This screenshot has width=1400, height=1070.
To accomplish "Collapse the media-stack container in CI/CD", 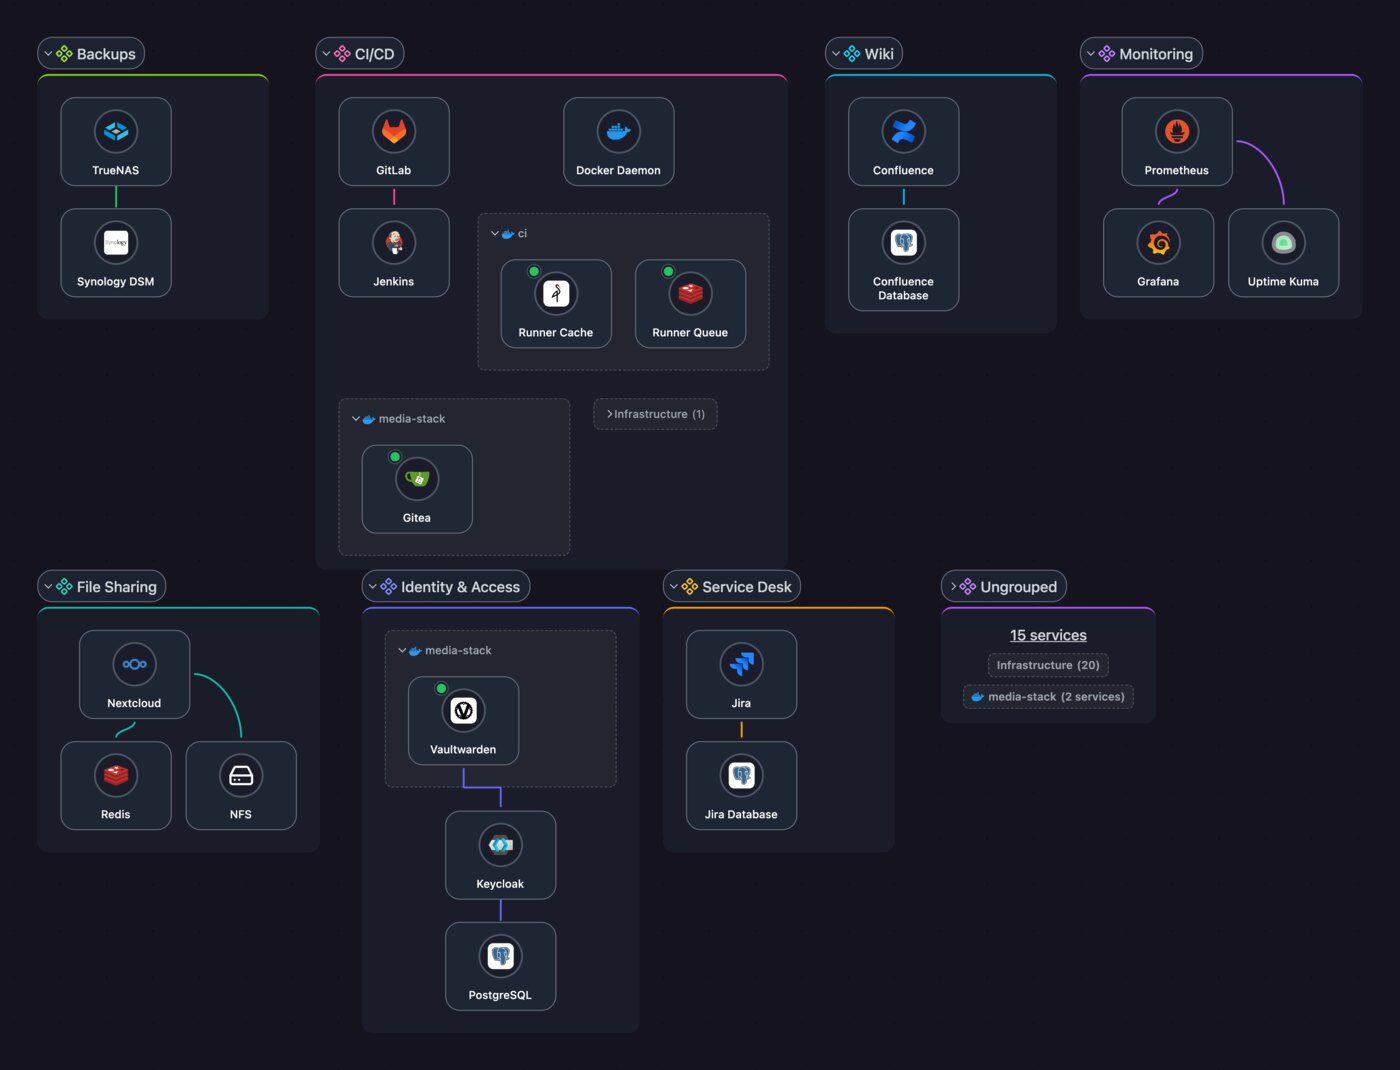I will point(356,419).
